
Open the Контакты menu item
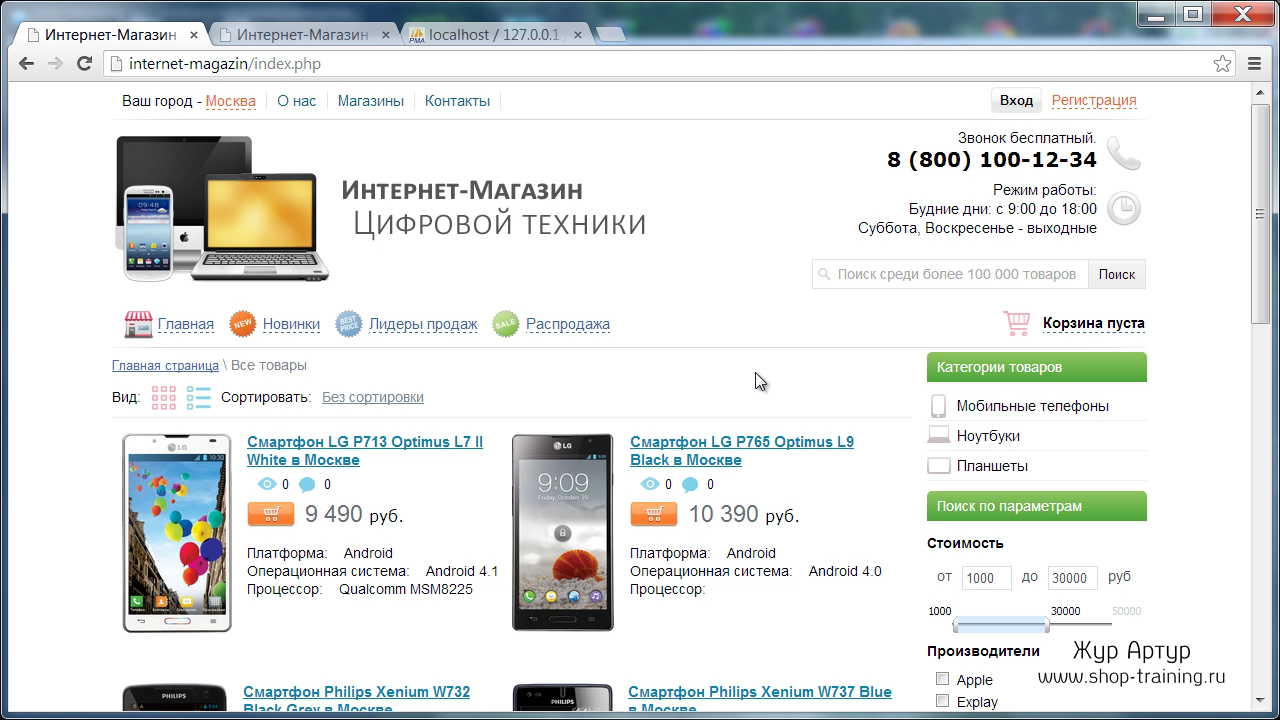(458, 101)
